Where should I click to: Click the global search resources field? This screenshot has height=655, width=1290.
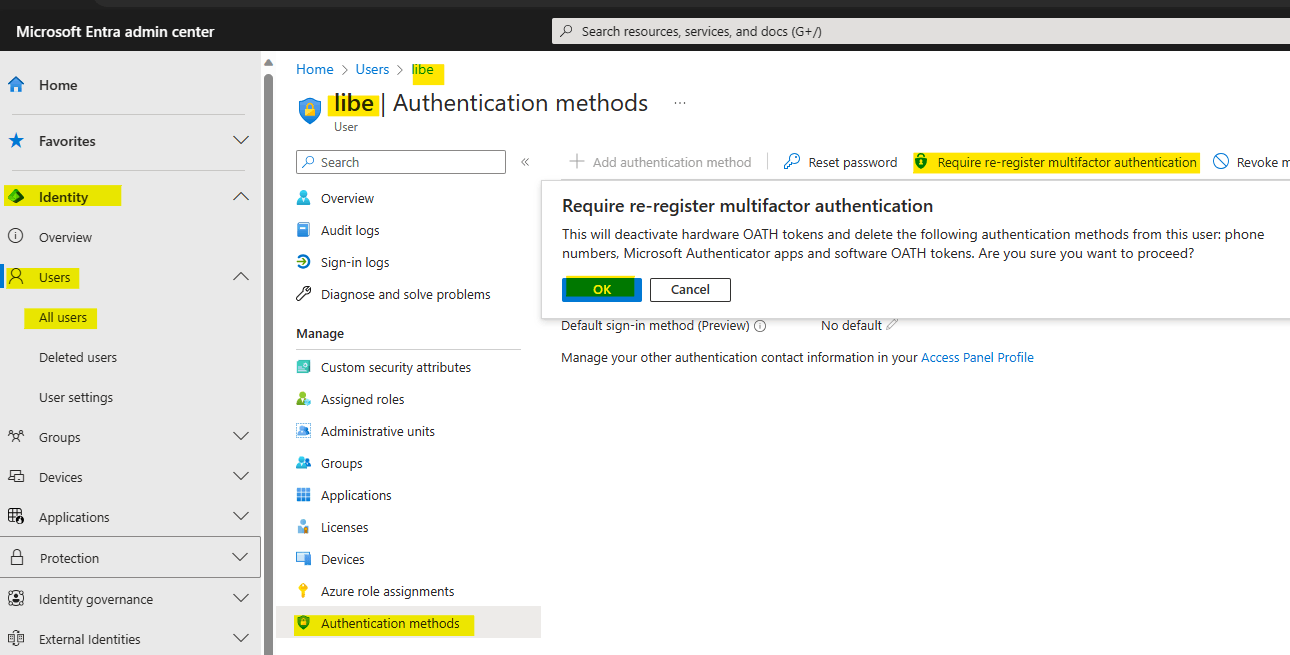pyautogui.click(x=920, y=31)
